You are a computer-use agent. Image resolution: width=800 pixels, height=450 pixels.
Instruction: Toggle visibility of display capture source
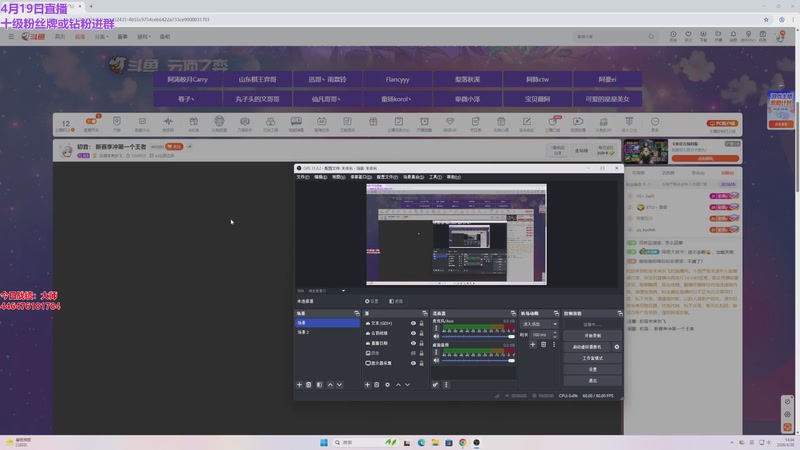413,363
